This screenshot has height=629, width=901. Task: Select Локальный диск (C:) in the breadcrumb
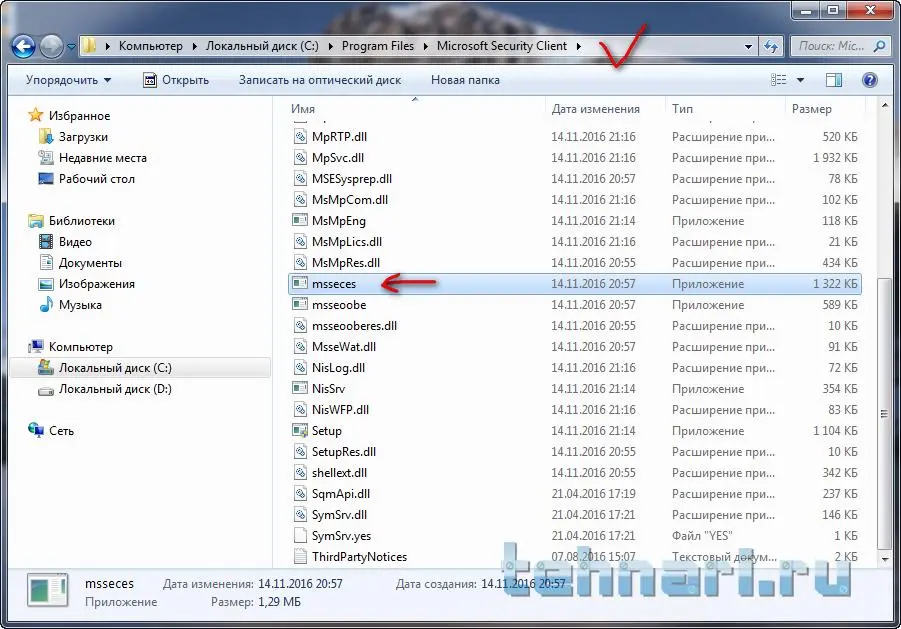[x=262, y=46]
